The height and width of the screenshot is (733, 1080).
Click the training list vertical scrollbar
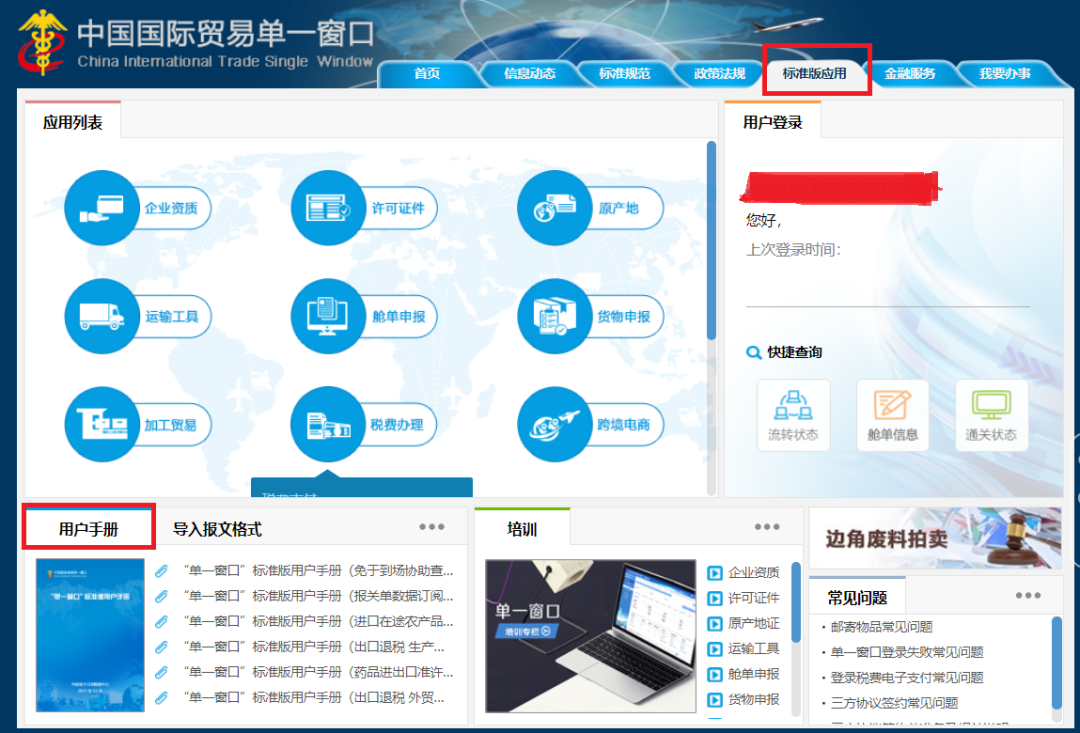796,602
